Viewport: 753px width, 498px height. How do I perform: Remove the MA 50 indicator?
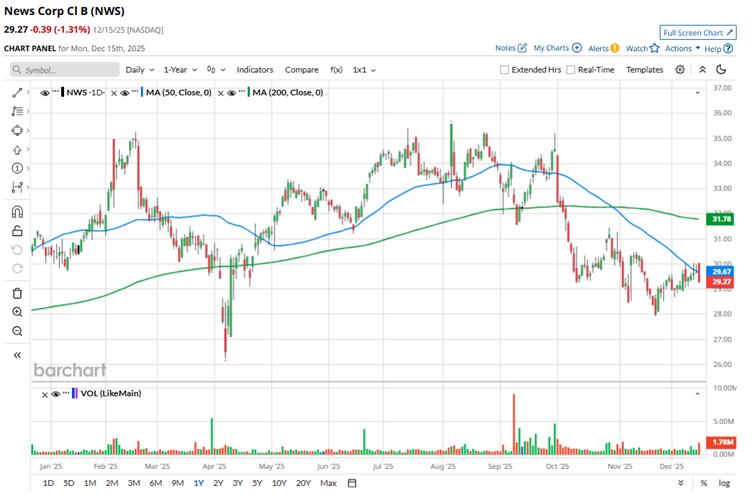pos(114,93)
